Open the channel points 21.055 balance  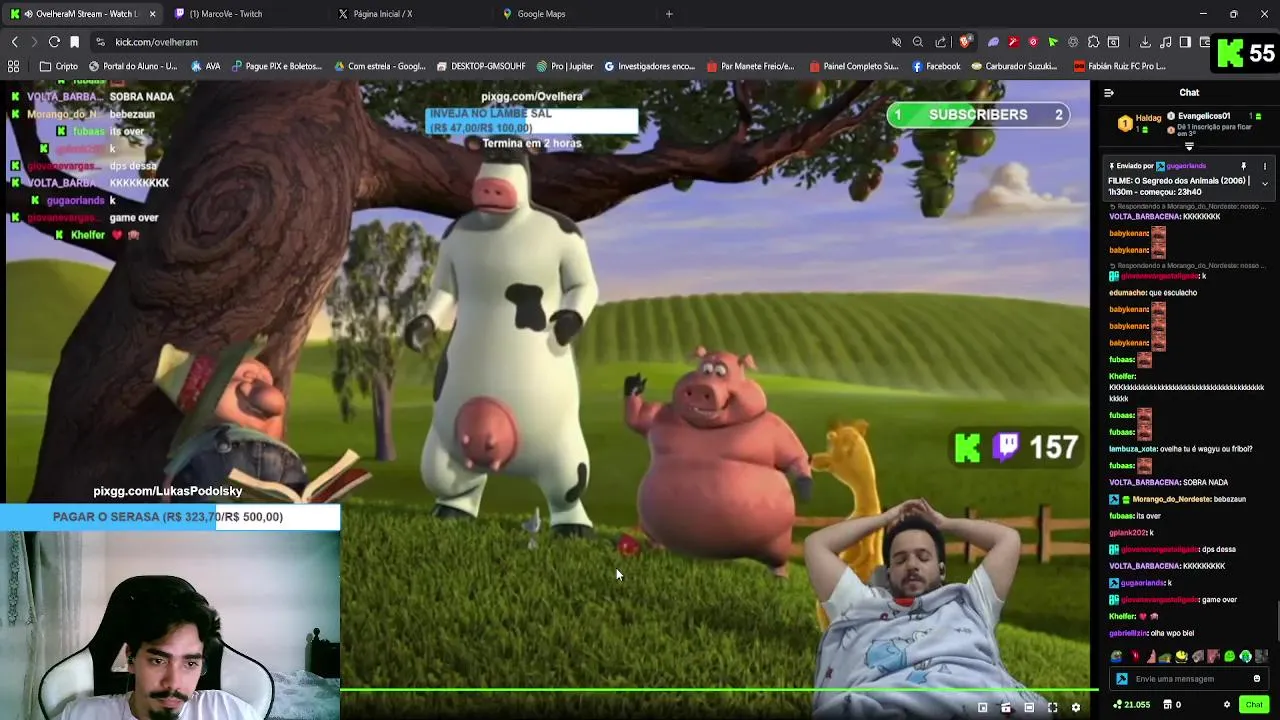point(1132,705)
